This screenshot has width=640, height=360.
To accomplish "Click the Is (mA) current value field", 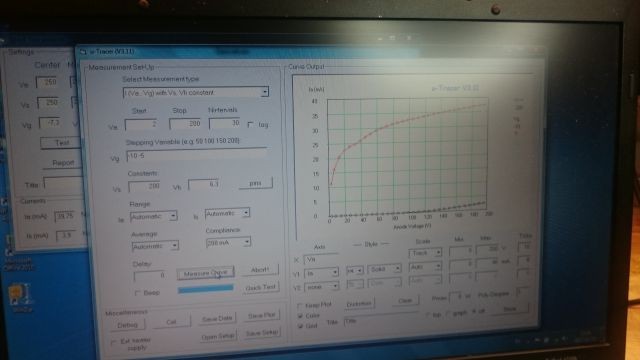I will [x=66, y=235].
